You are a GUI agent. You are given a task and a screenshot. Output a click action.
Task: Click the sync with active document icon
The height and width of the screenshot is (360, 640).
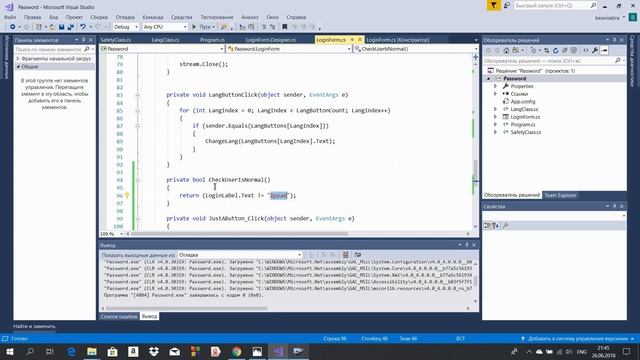(x=546, y=51)
